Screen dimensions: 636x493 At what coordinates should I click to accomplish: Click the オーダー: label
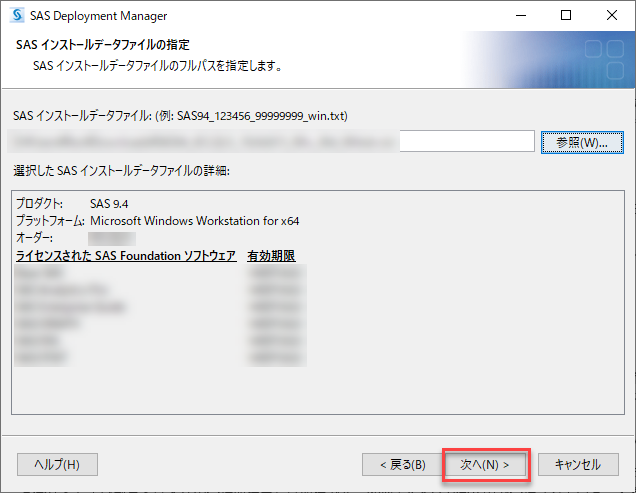tap(34, 238)
